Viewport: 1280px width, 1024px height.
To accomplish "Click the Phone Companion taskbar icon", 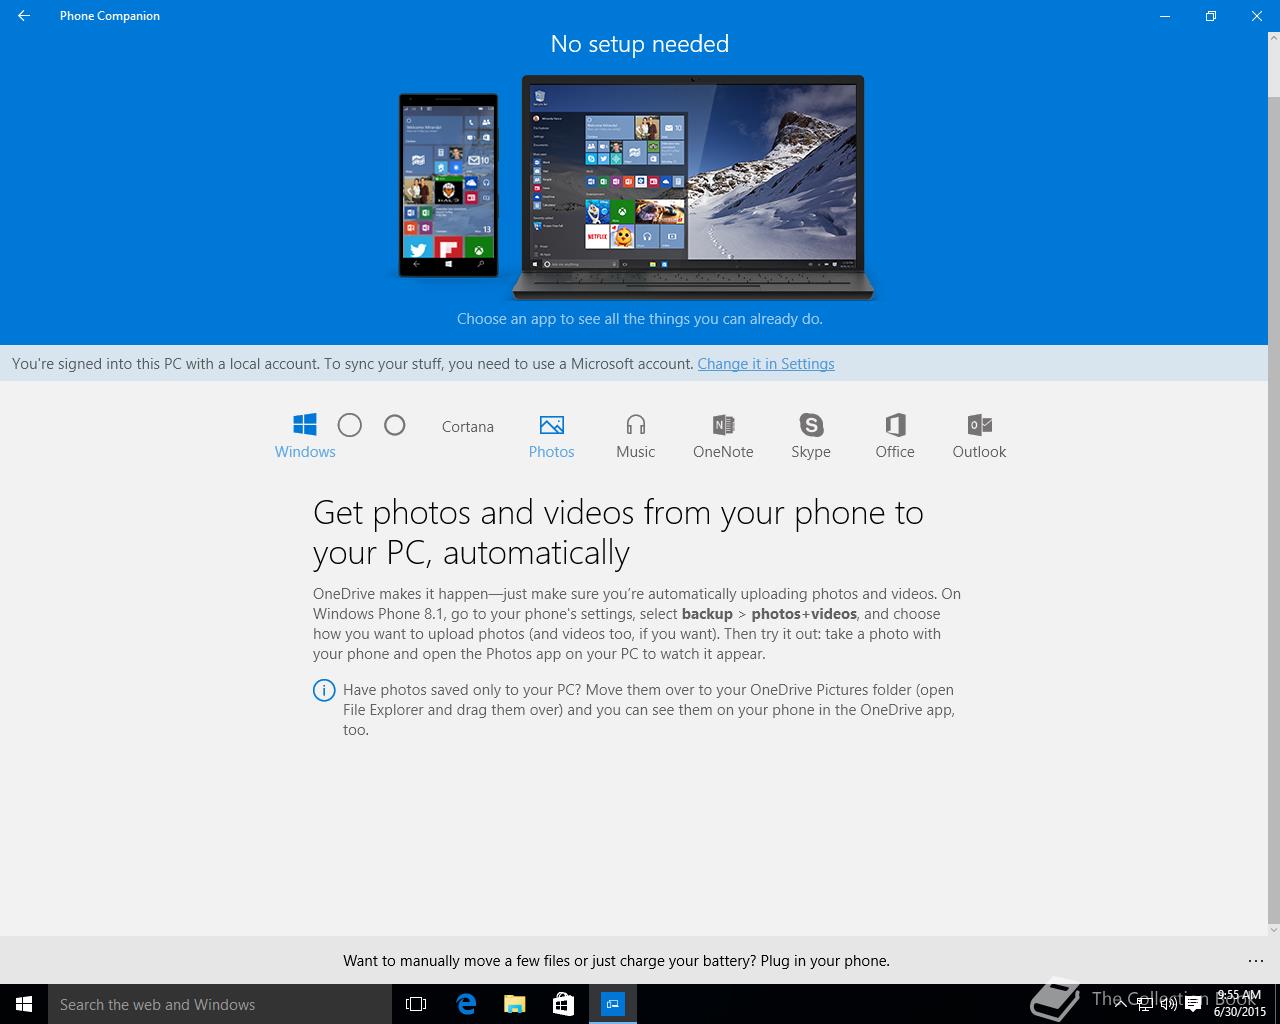I will pyautogui.click(x=613, y=1004).
